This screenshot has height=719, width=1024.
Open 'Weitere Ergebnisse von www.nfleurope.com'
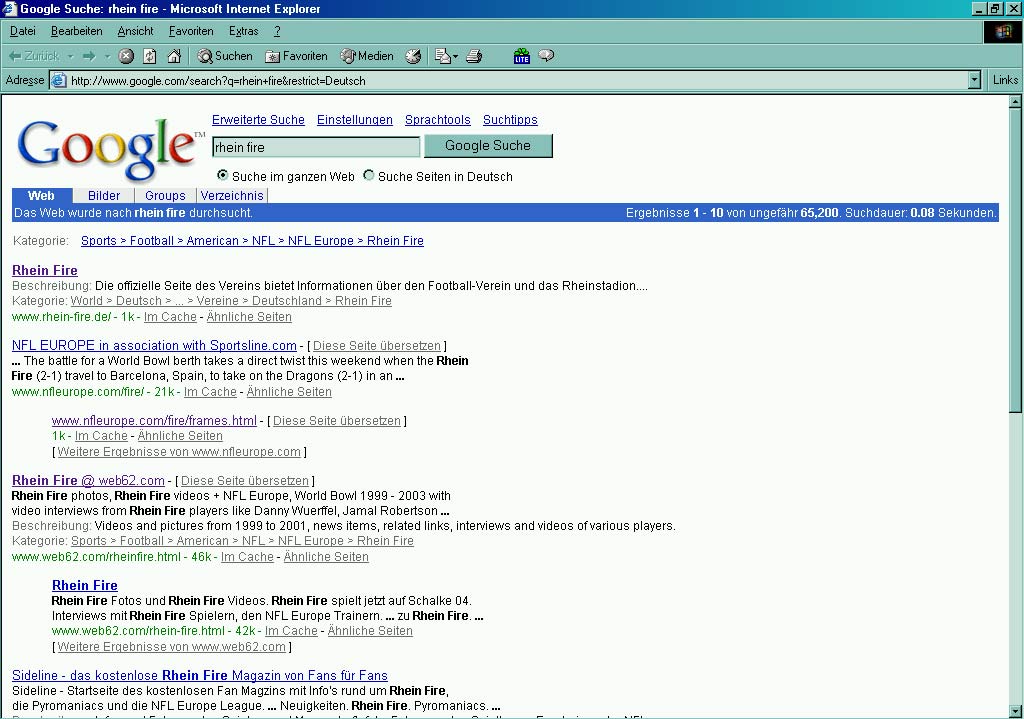coord(179,451)
